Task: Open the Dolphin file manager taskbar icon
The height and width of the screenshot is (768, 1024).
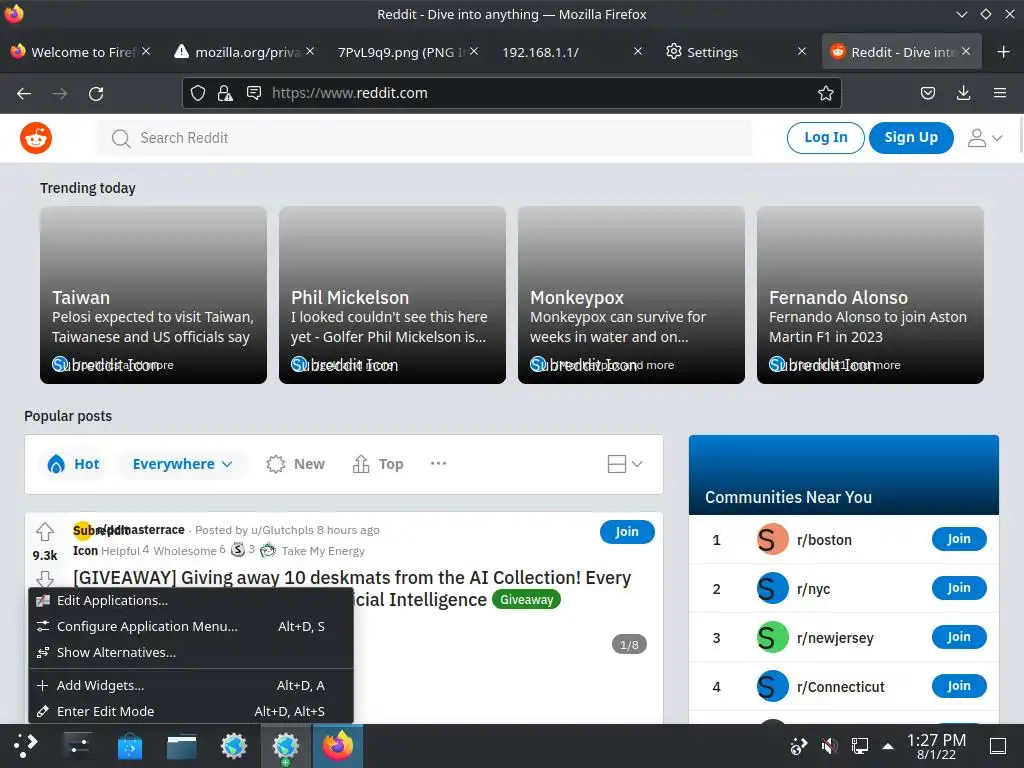Action: click(x=182, y=746)
